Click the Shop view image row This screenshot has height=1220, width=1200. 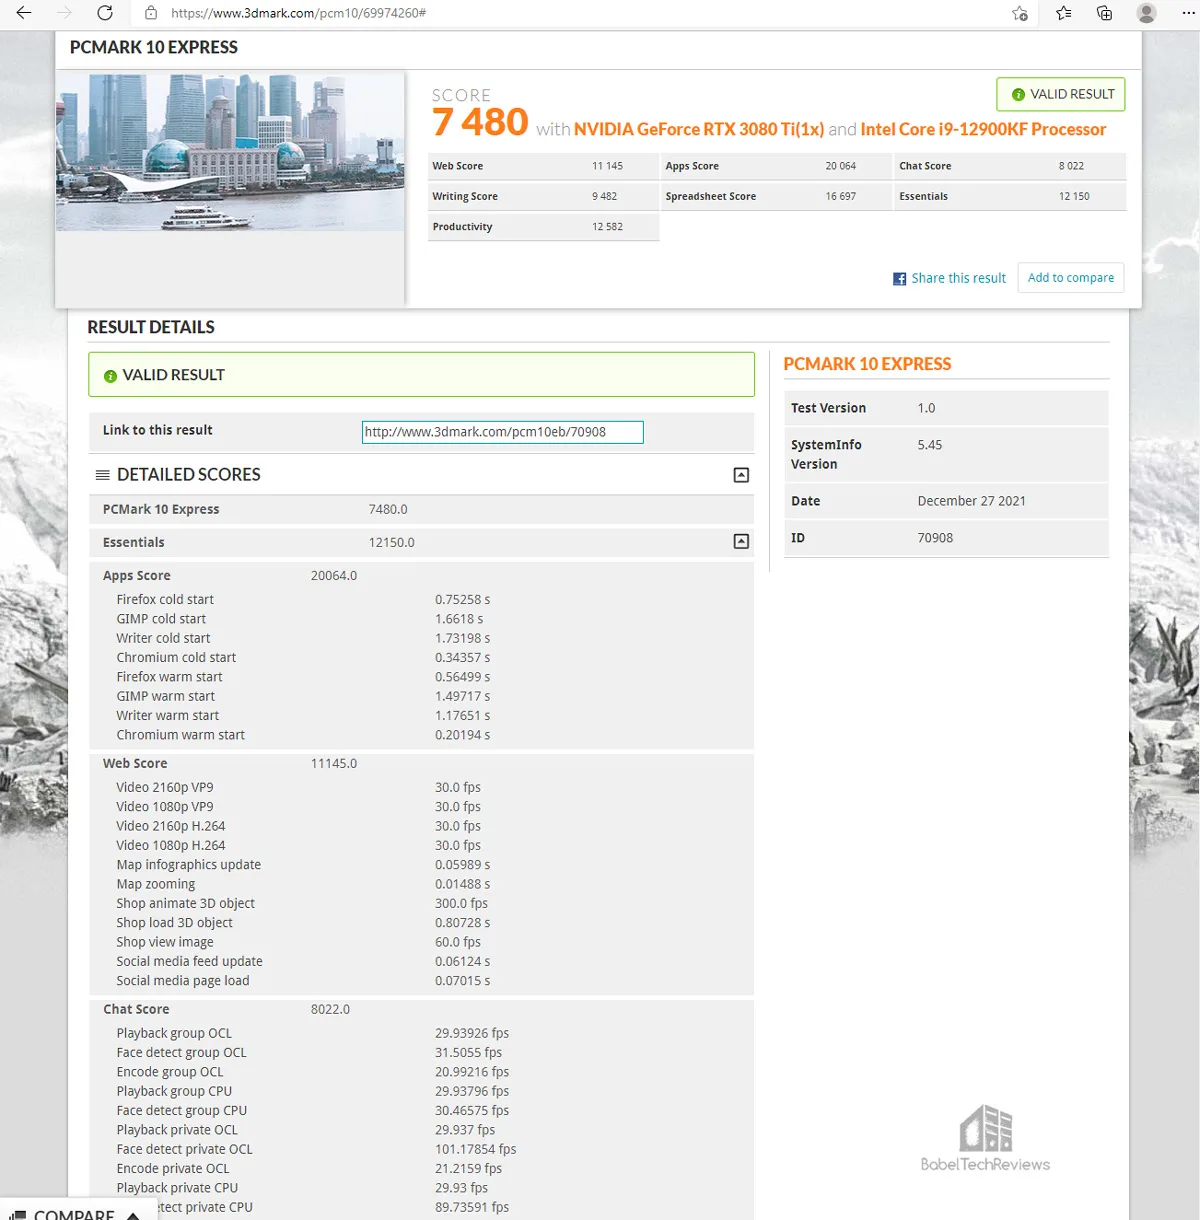click(421, 942)
